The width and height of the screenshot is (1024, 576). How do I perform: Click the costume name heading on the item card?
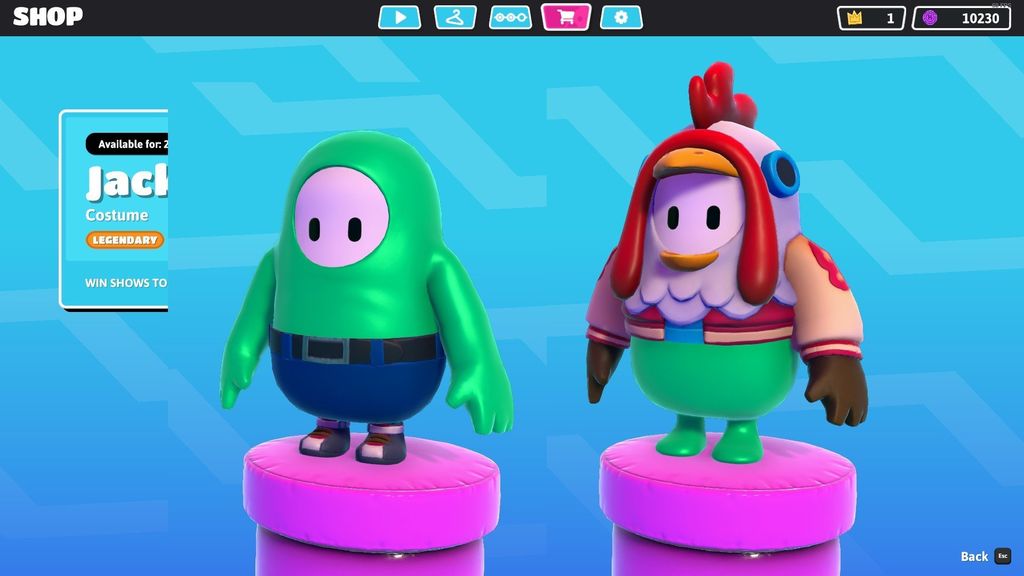click(x=127, y=182)
